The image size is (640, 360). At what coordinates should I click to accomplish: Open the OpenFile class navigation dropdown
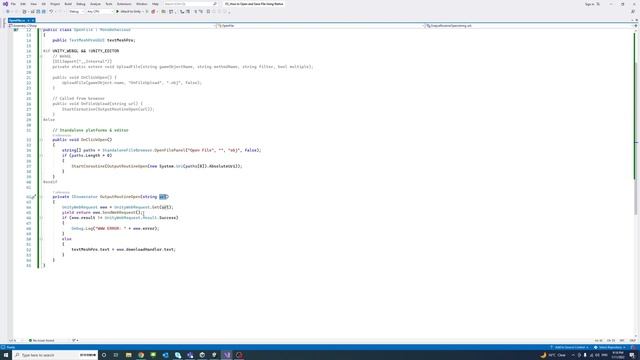(320, 26)
